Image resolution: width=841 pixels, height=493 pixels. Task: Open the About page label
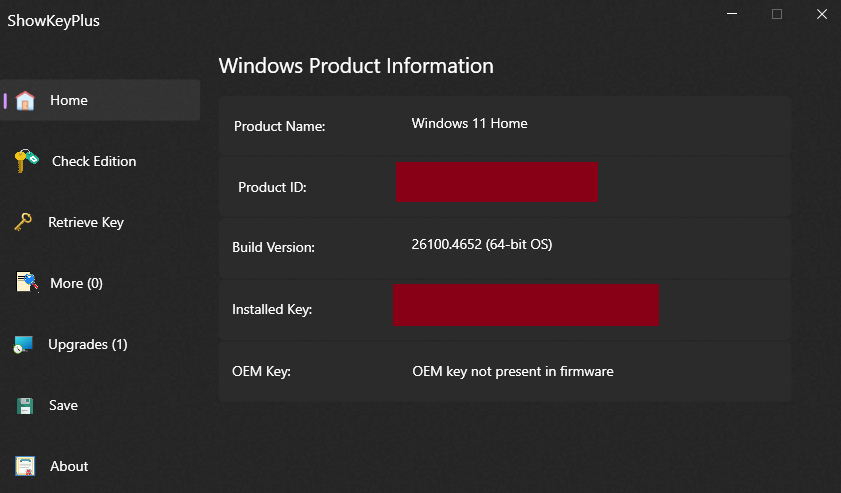[69, 466]
